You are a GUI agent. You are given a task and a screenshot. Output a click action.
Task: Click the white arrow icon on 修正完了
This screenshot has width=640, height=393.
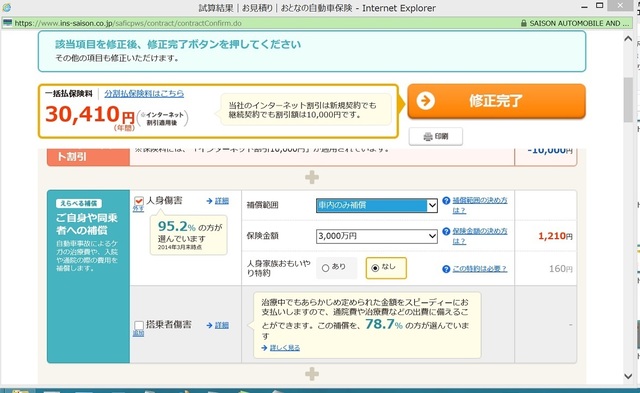click(x=426, y=100)
